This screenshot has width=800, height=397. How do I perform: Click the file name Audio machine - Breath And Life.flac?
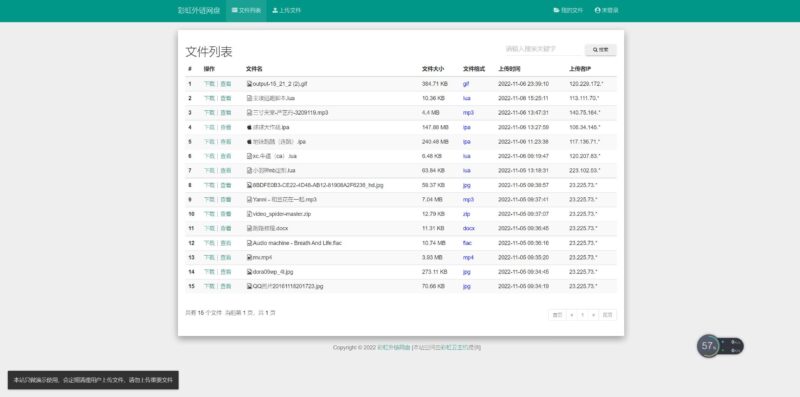click(x=297, y=243)
